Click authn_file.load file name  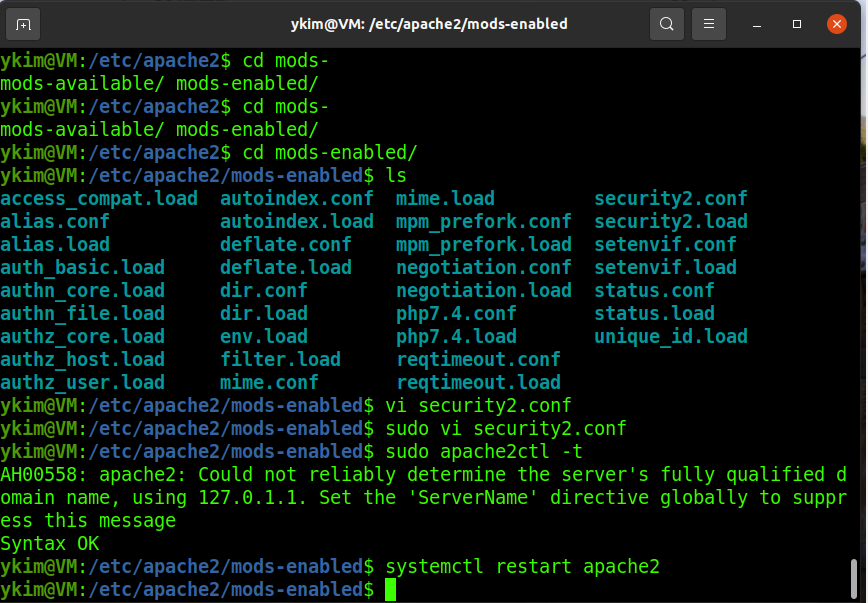tap(82, 313)
